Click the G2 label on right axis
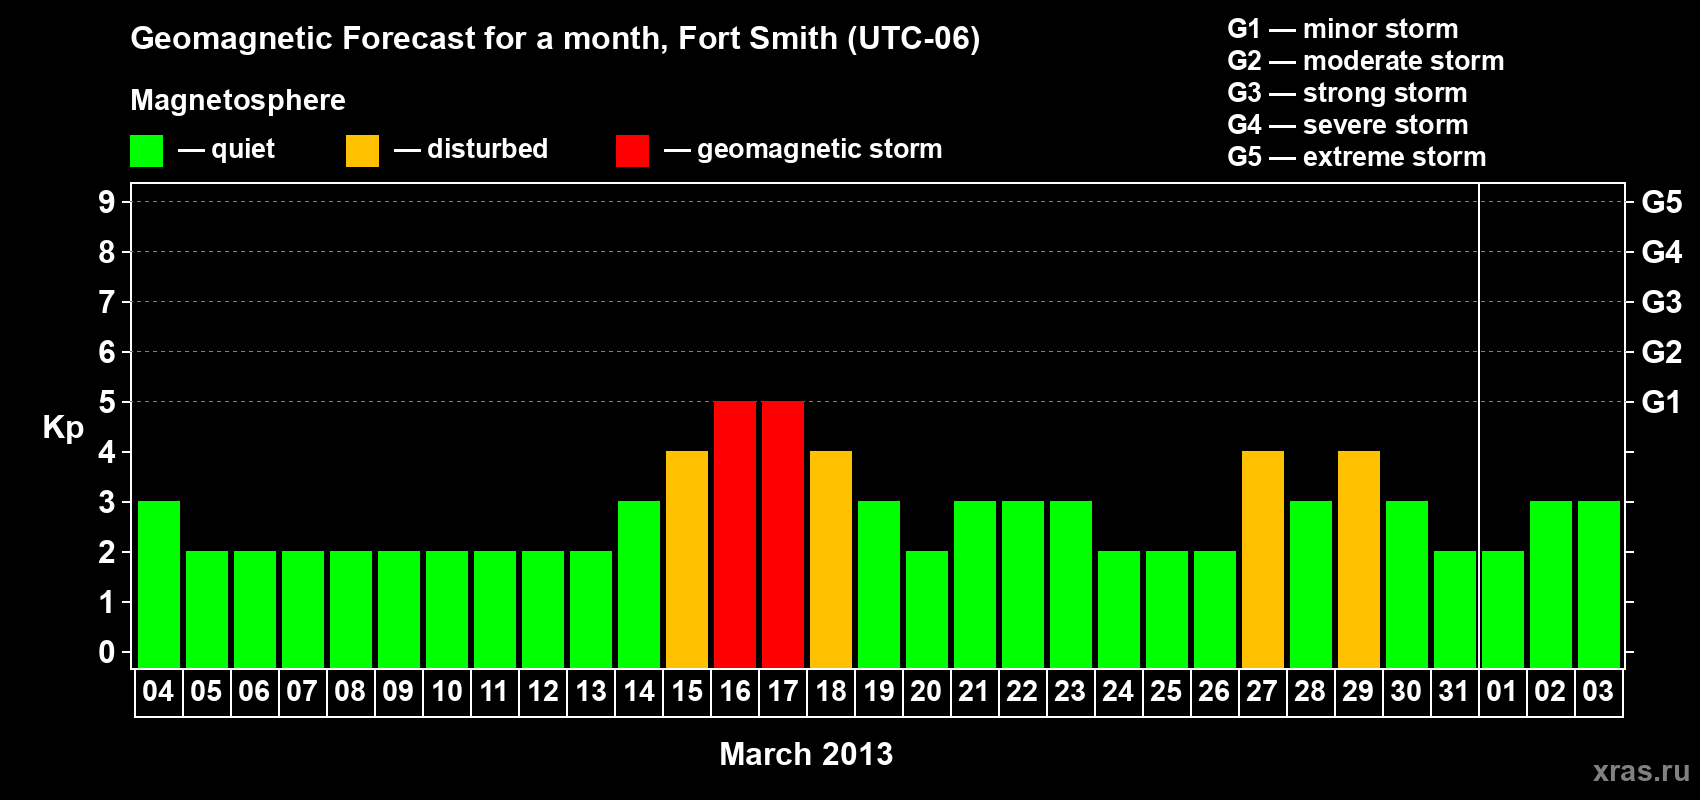The image size is (1700, 800). click(x=1661, y=352)
